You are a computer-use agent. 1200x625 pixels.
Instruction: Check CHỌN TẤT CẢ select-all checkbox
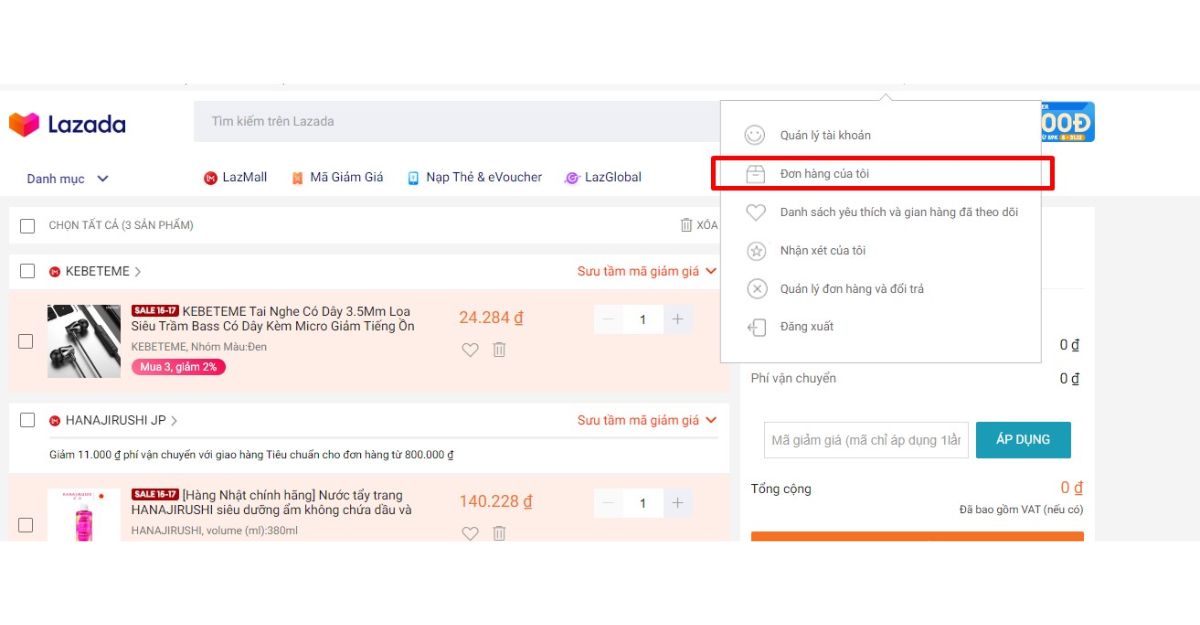[x=27, y=226]
